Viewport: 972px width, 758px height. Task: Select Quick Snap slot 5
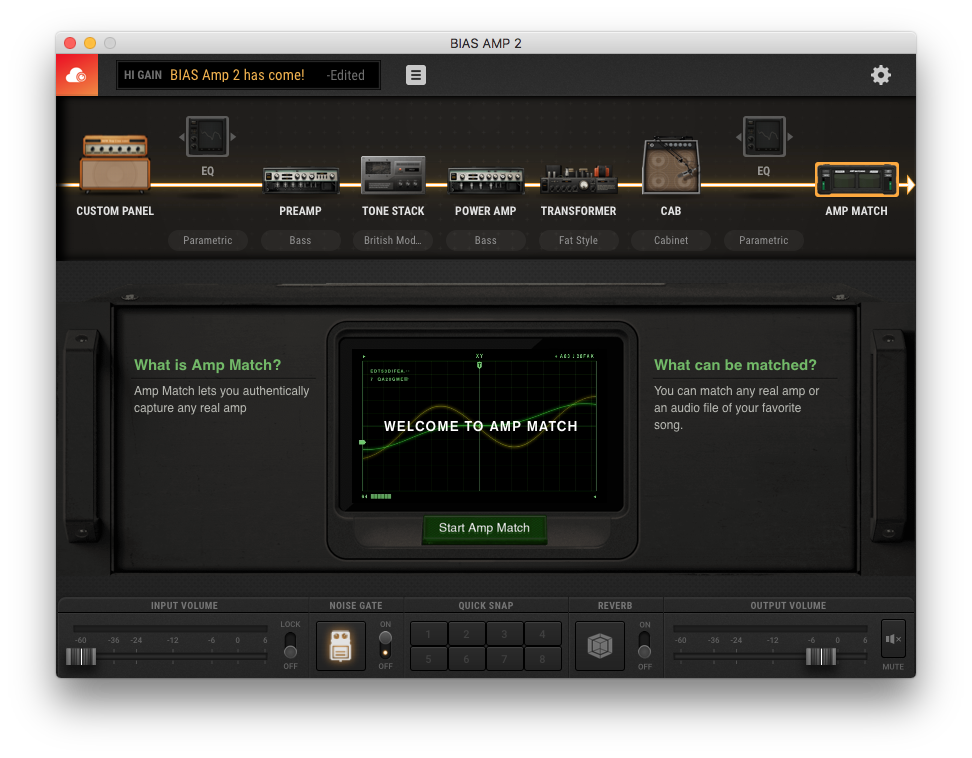(x=428, y=659)
